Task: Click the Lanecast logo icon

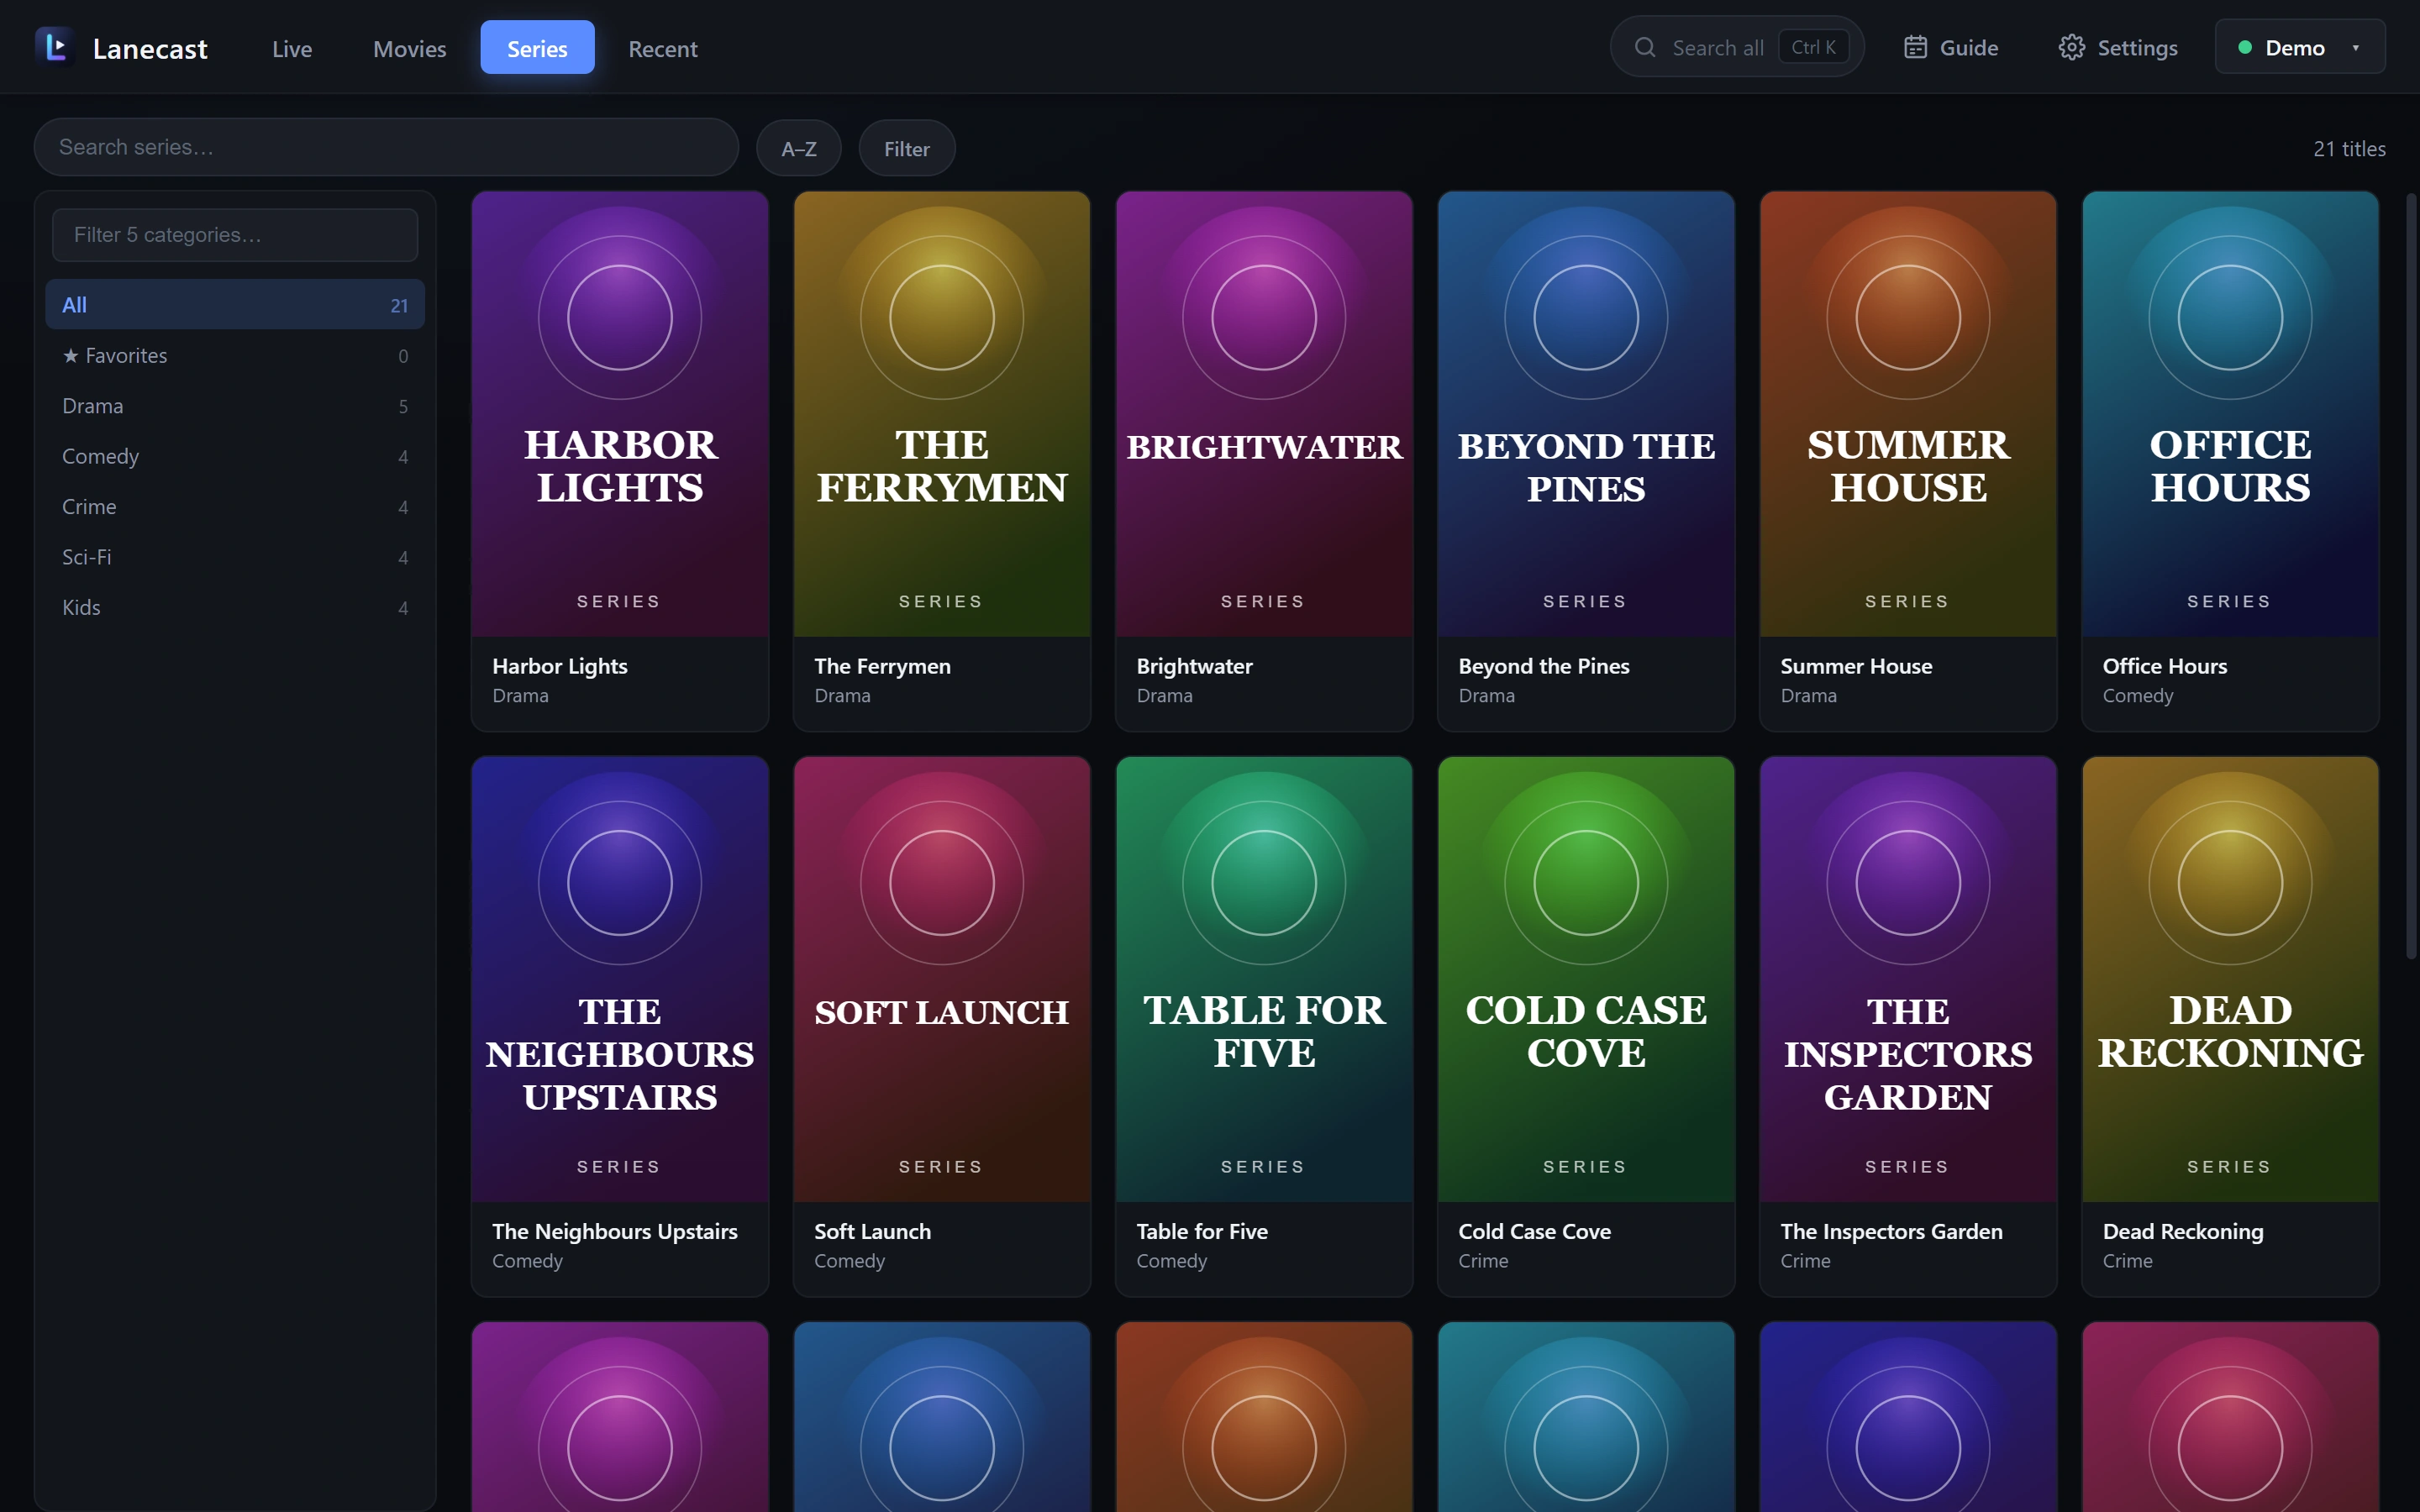Action: click(55, 47)
